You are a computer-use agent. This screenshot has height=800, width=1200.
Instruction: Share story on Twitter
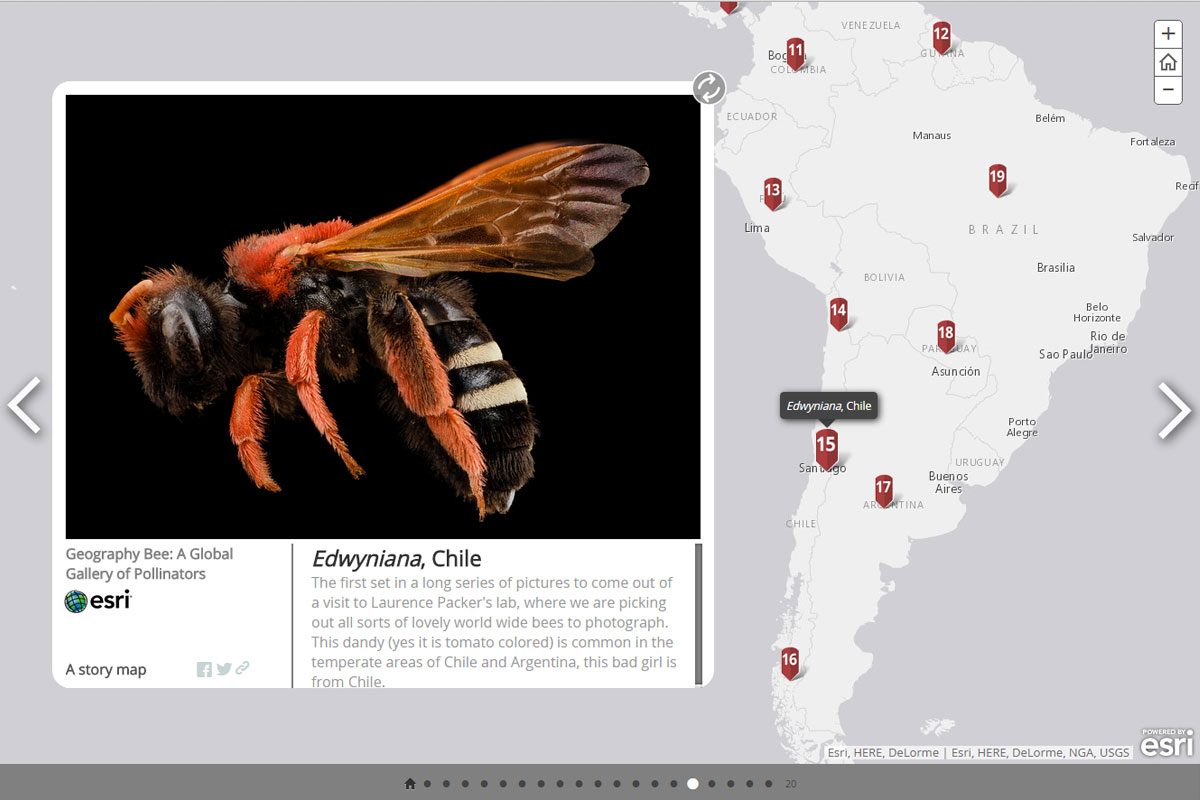point(224,670)
